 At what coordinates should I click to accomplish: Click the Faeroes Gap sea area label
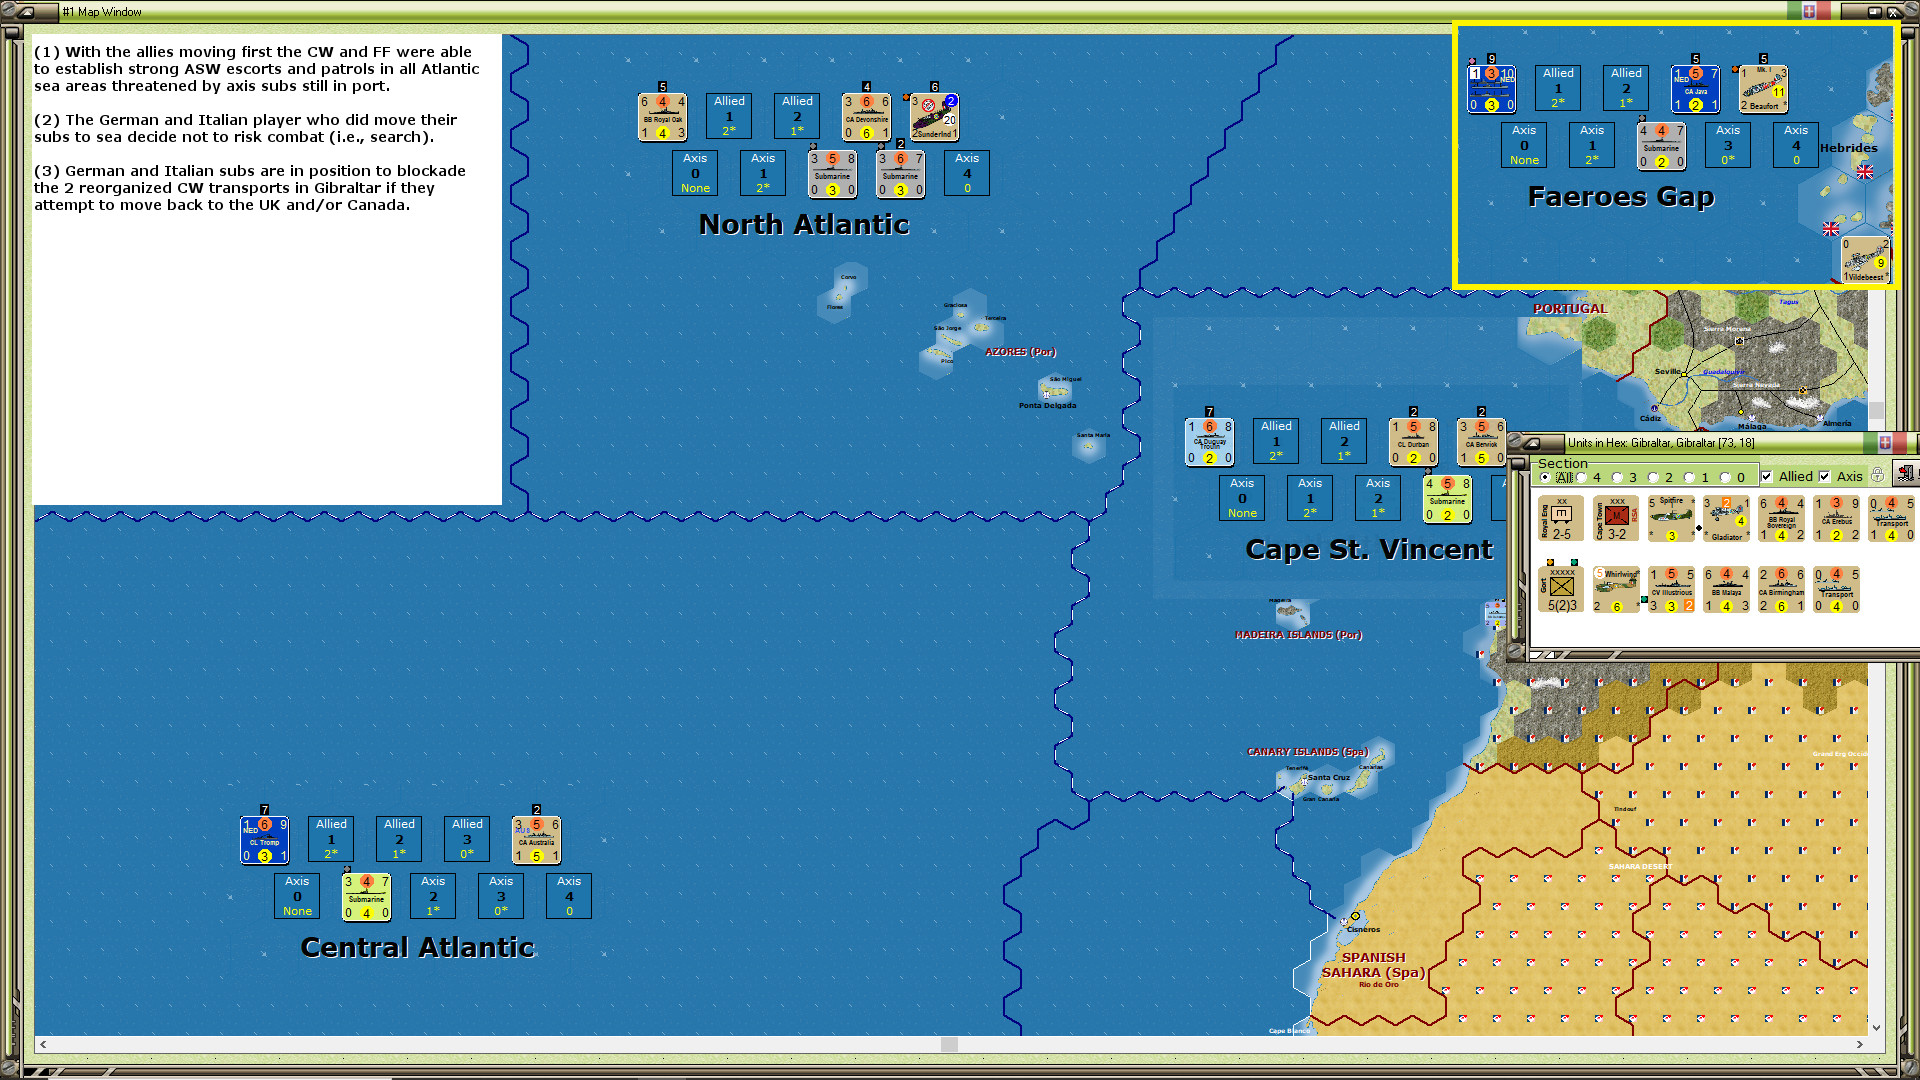click(x=1621, y=197)
